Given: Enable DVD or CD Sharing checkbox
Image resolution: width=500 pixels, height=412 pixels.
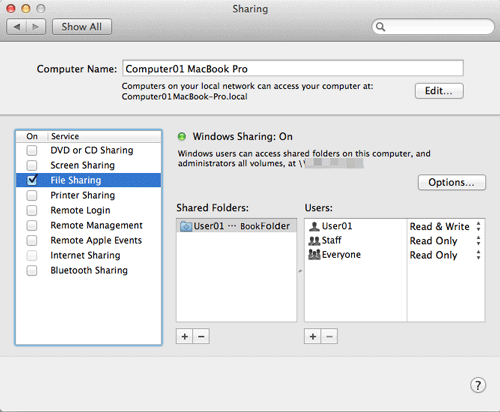Looking at the screenshot, I should pyautogui.click(x=32, y=150).
